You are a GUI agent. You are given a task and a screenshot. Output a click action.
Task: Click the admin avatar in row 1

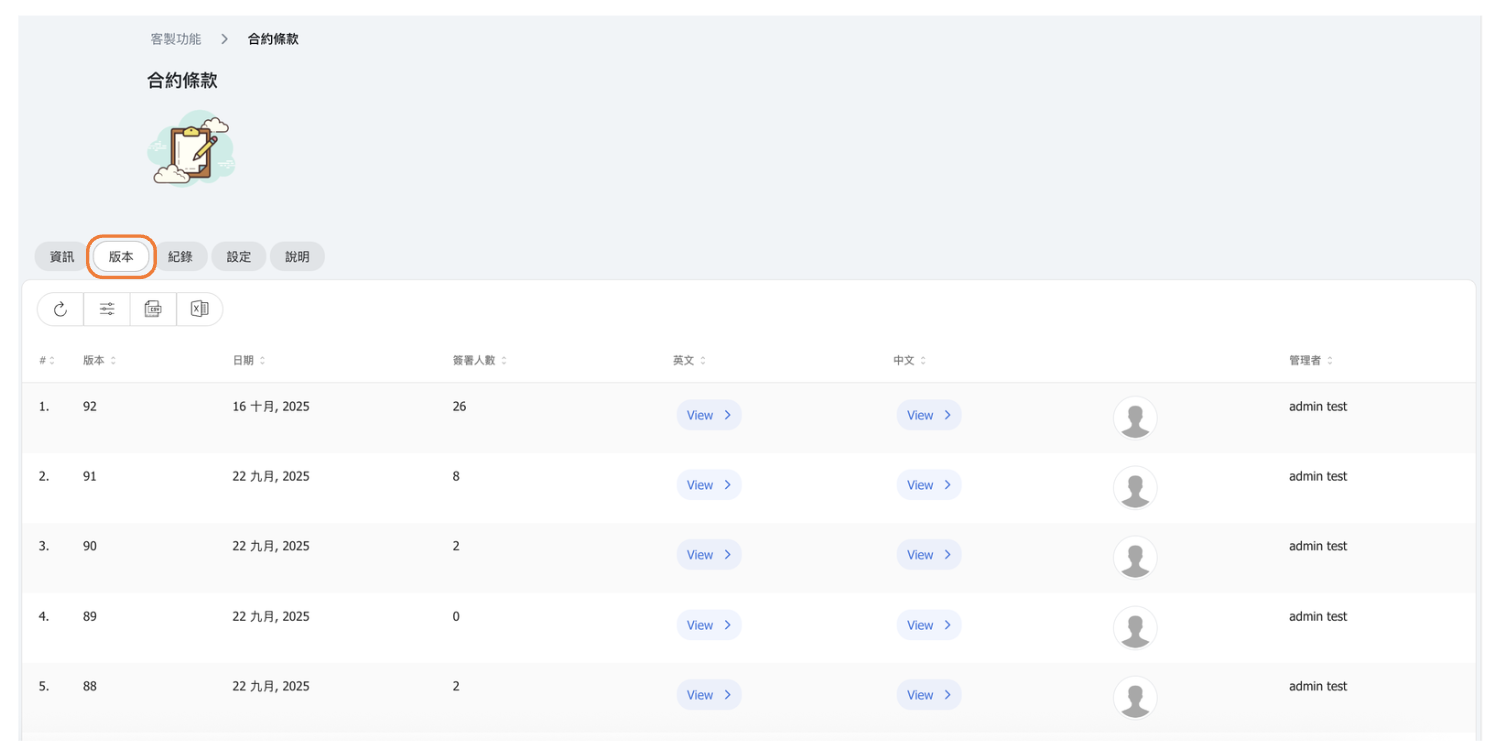tap(1134, 418)
